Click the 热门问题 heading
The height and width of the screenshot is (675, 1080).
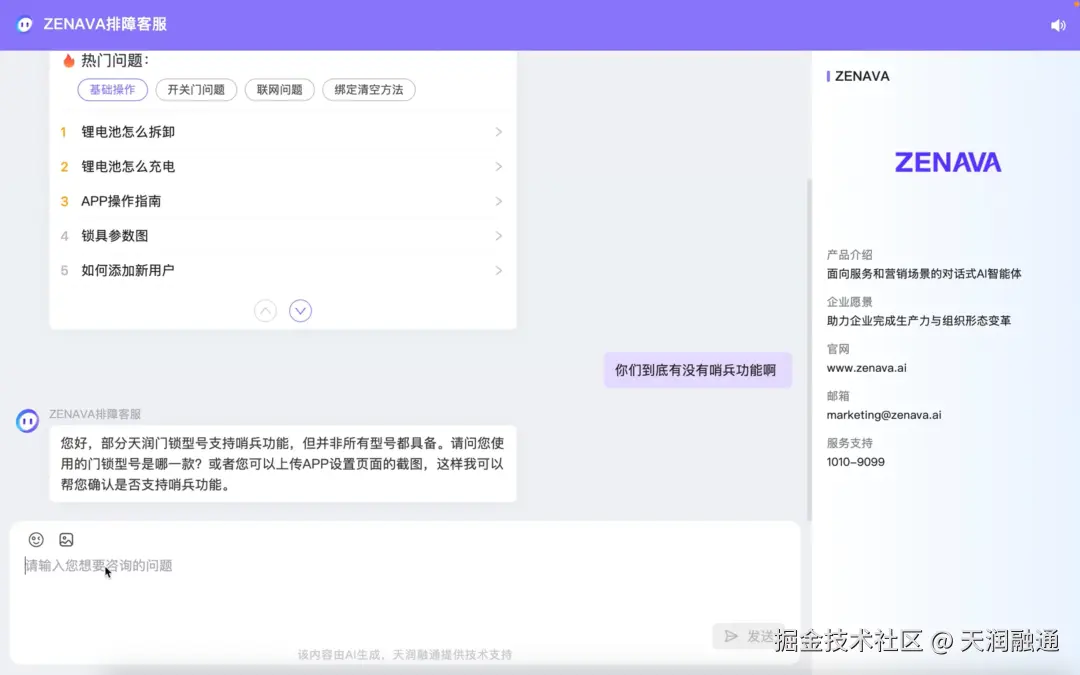coord(114,61)
